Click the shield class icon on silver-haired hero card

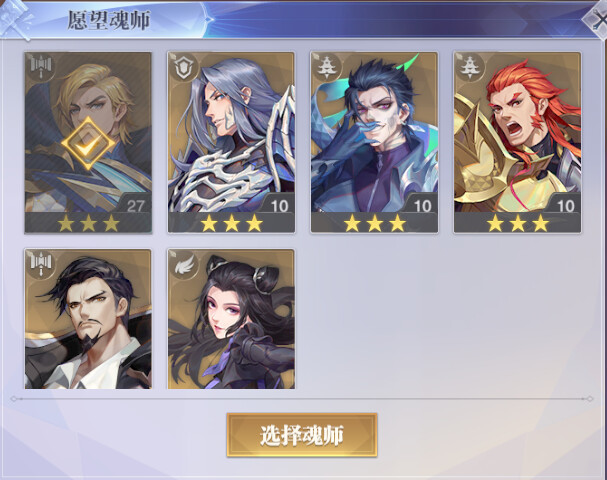(x=184, y=67)
